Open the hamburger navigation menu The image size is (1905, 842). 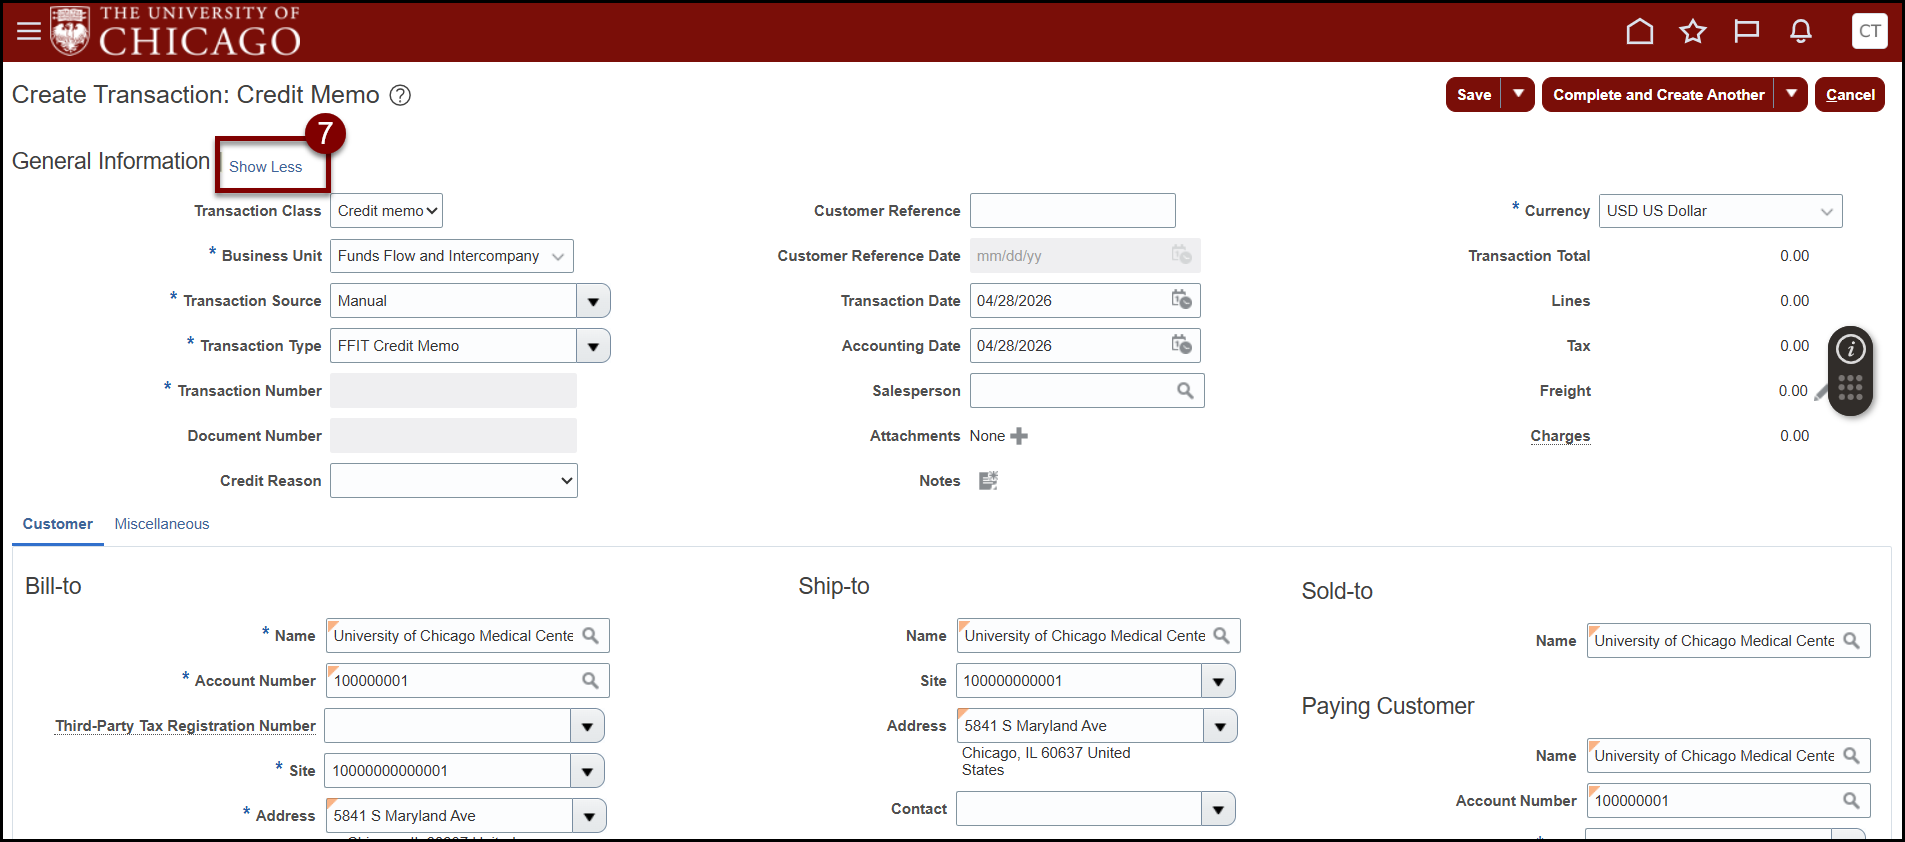click(29, 31)
